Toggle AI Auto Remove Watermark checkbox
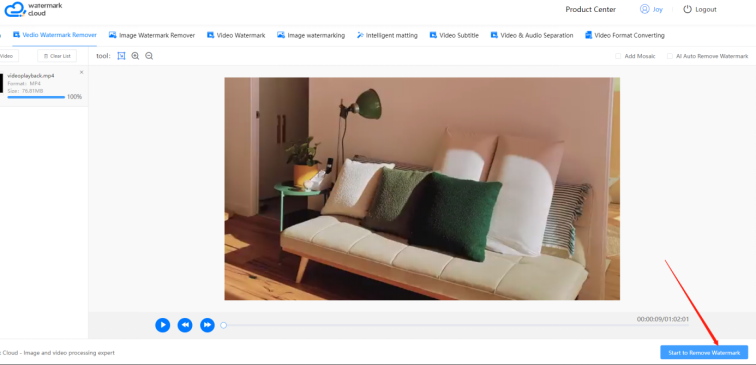This screenshot has width=756, height=365. tap(670, 56)
